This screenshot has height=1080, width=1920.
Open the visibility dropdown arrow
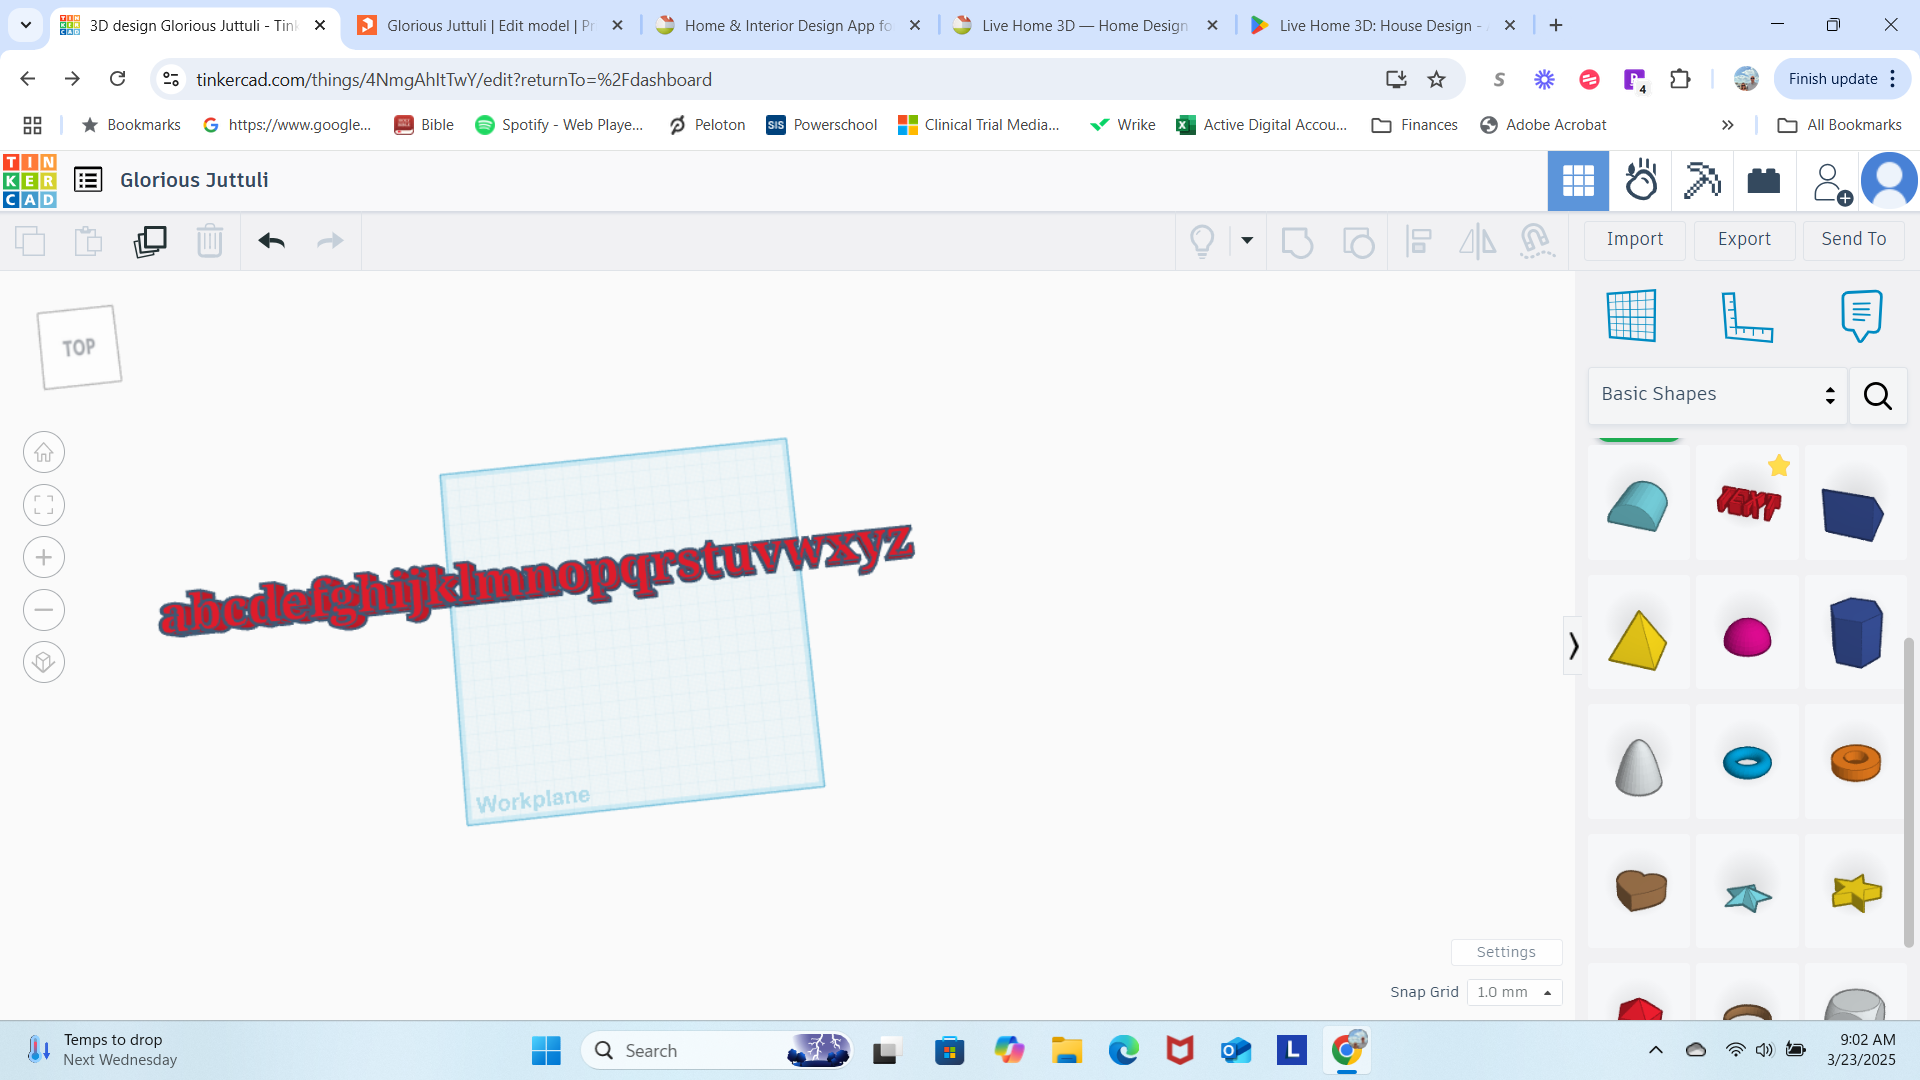coord(1247,240)
